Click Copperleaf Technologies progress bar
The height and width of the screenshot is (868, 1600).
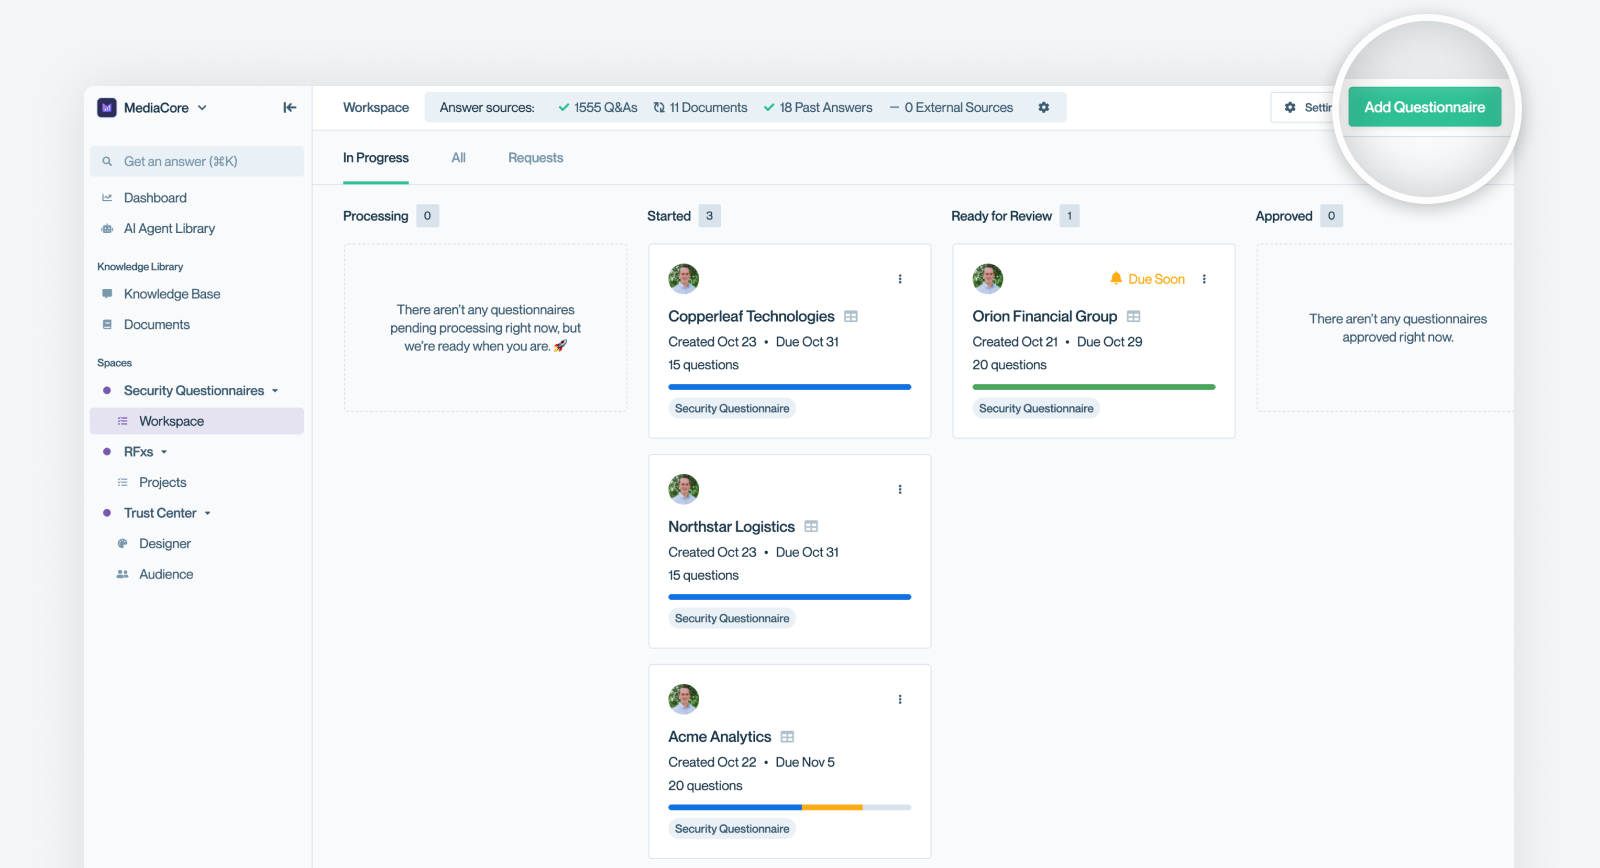coord(789,387)
